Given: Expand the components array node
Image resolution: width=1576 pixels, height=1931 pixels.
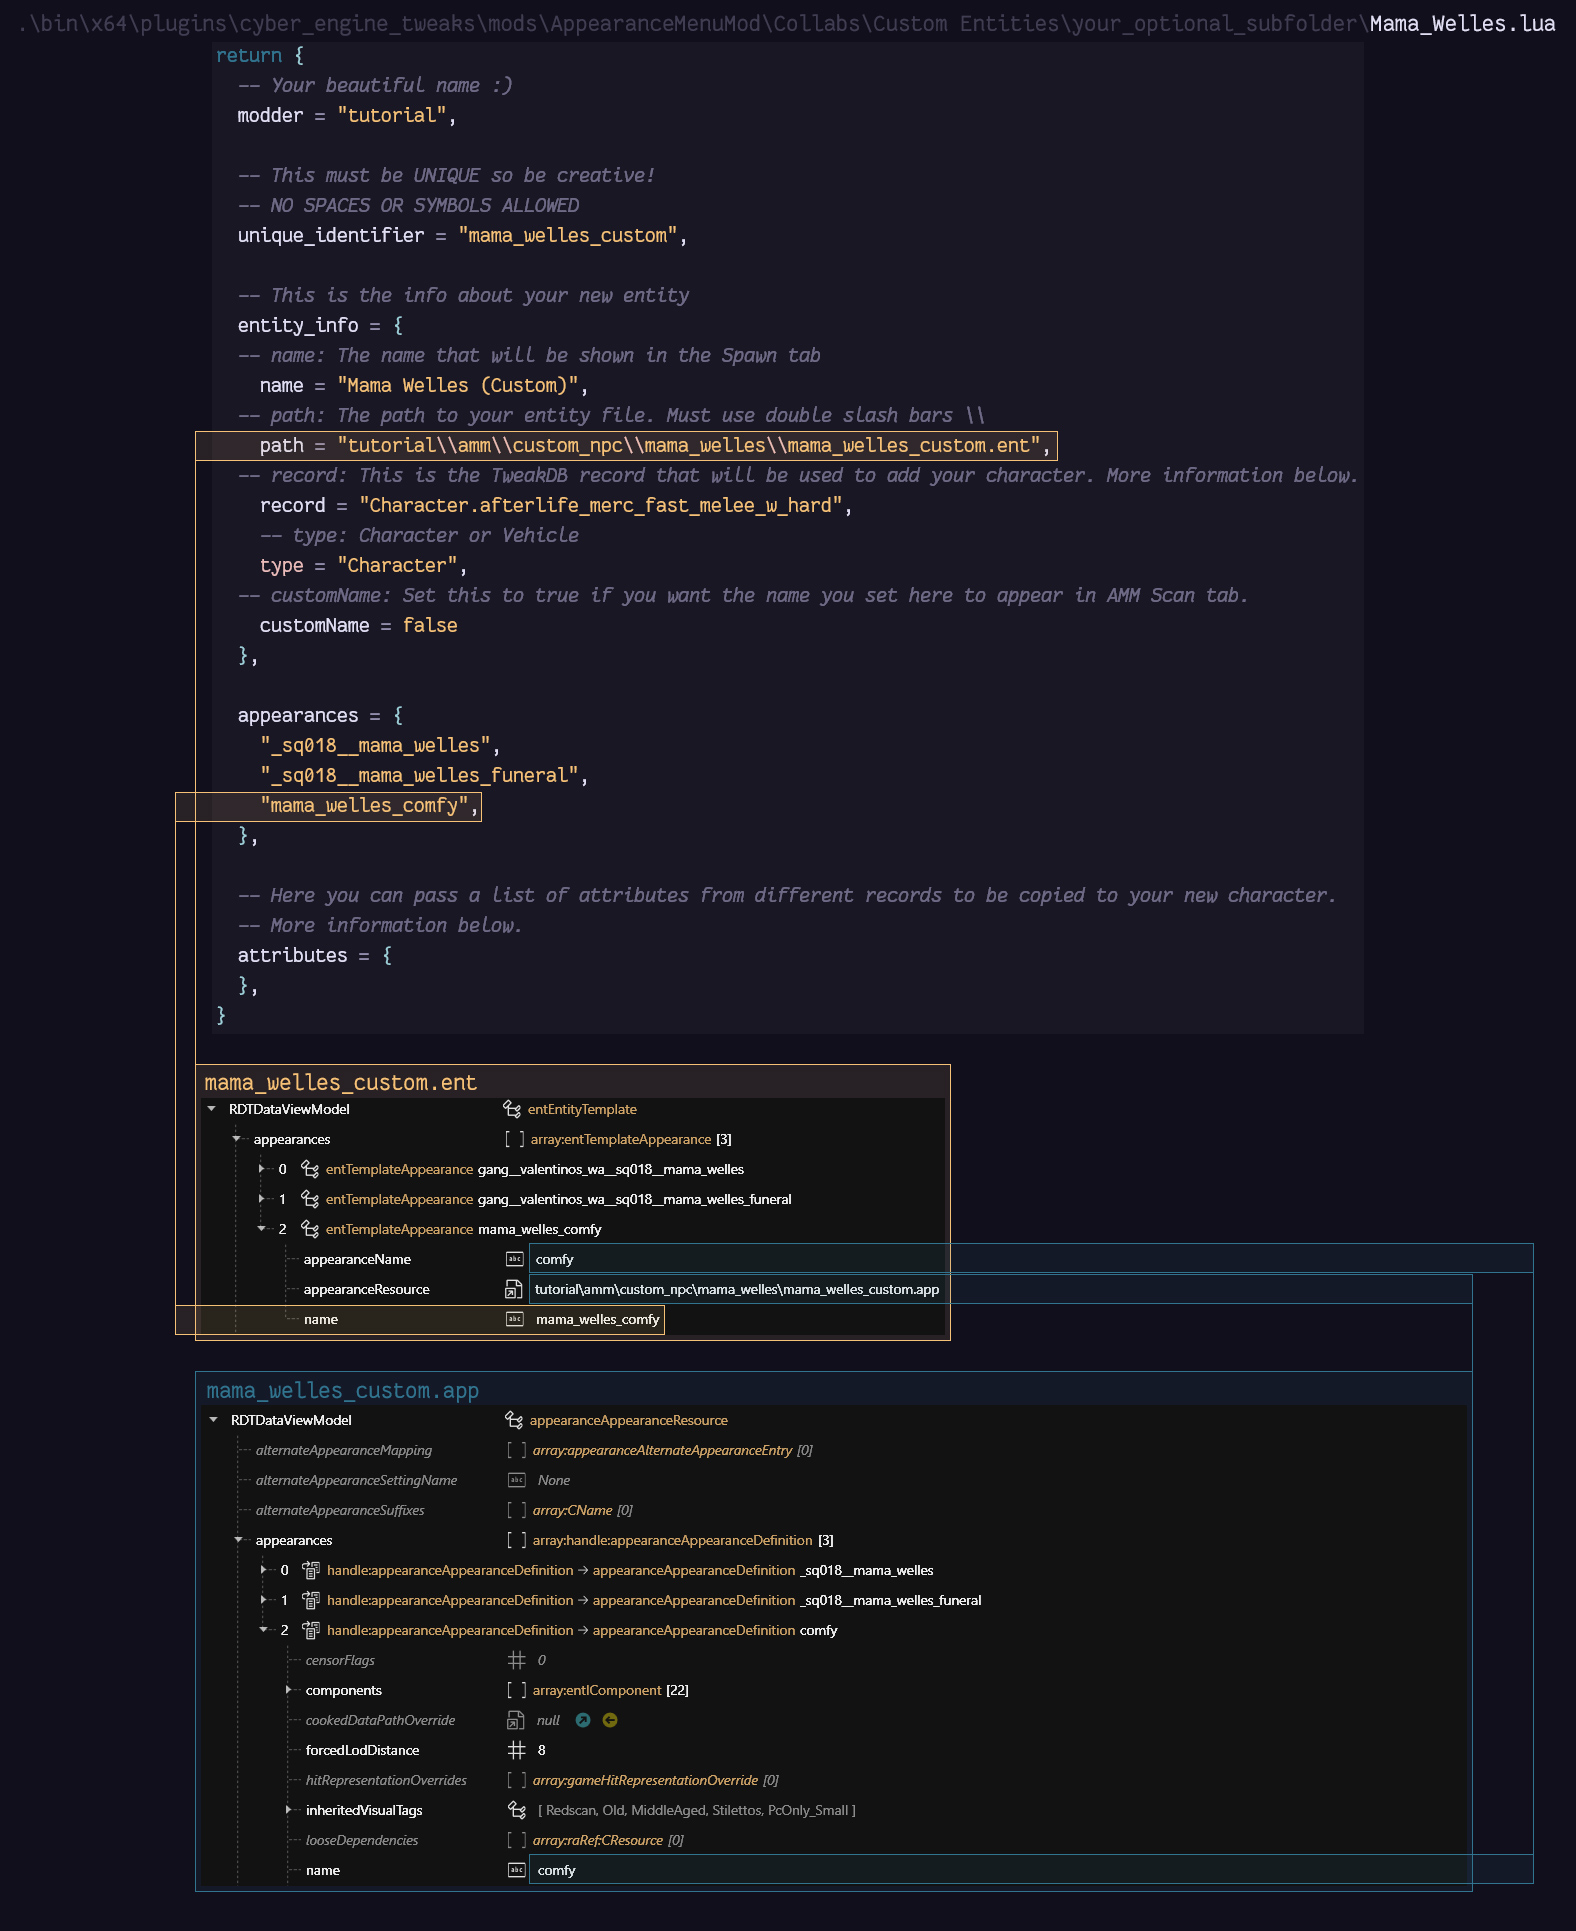Looking at the screenshot, I should pos(289,1690).
